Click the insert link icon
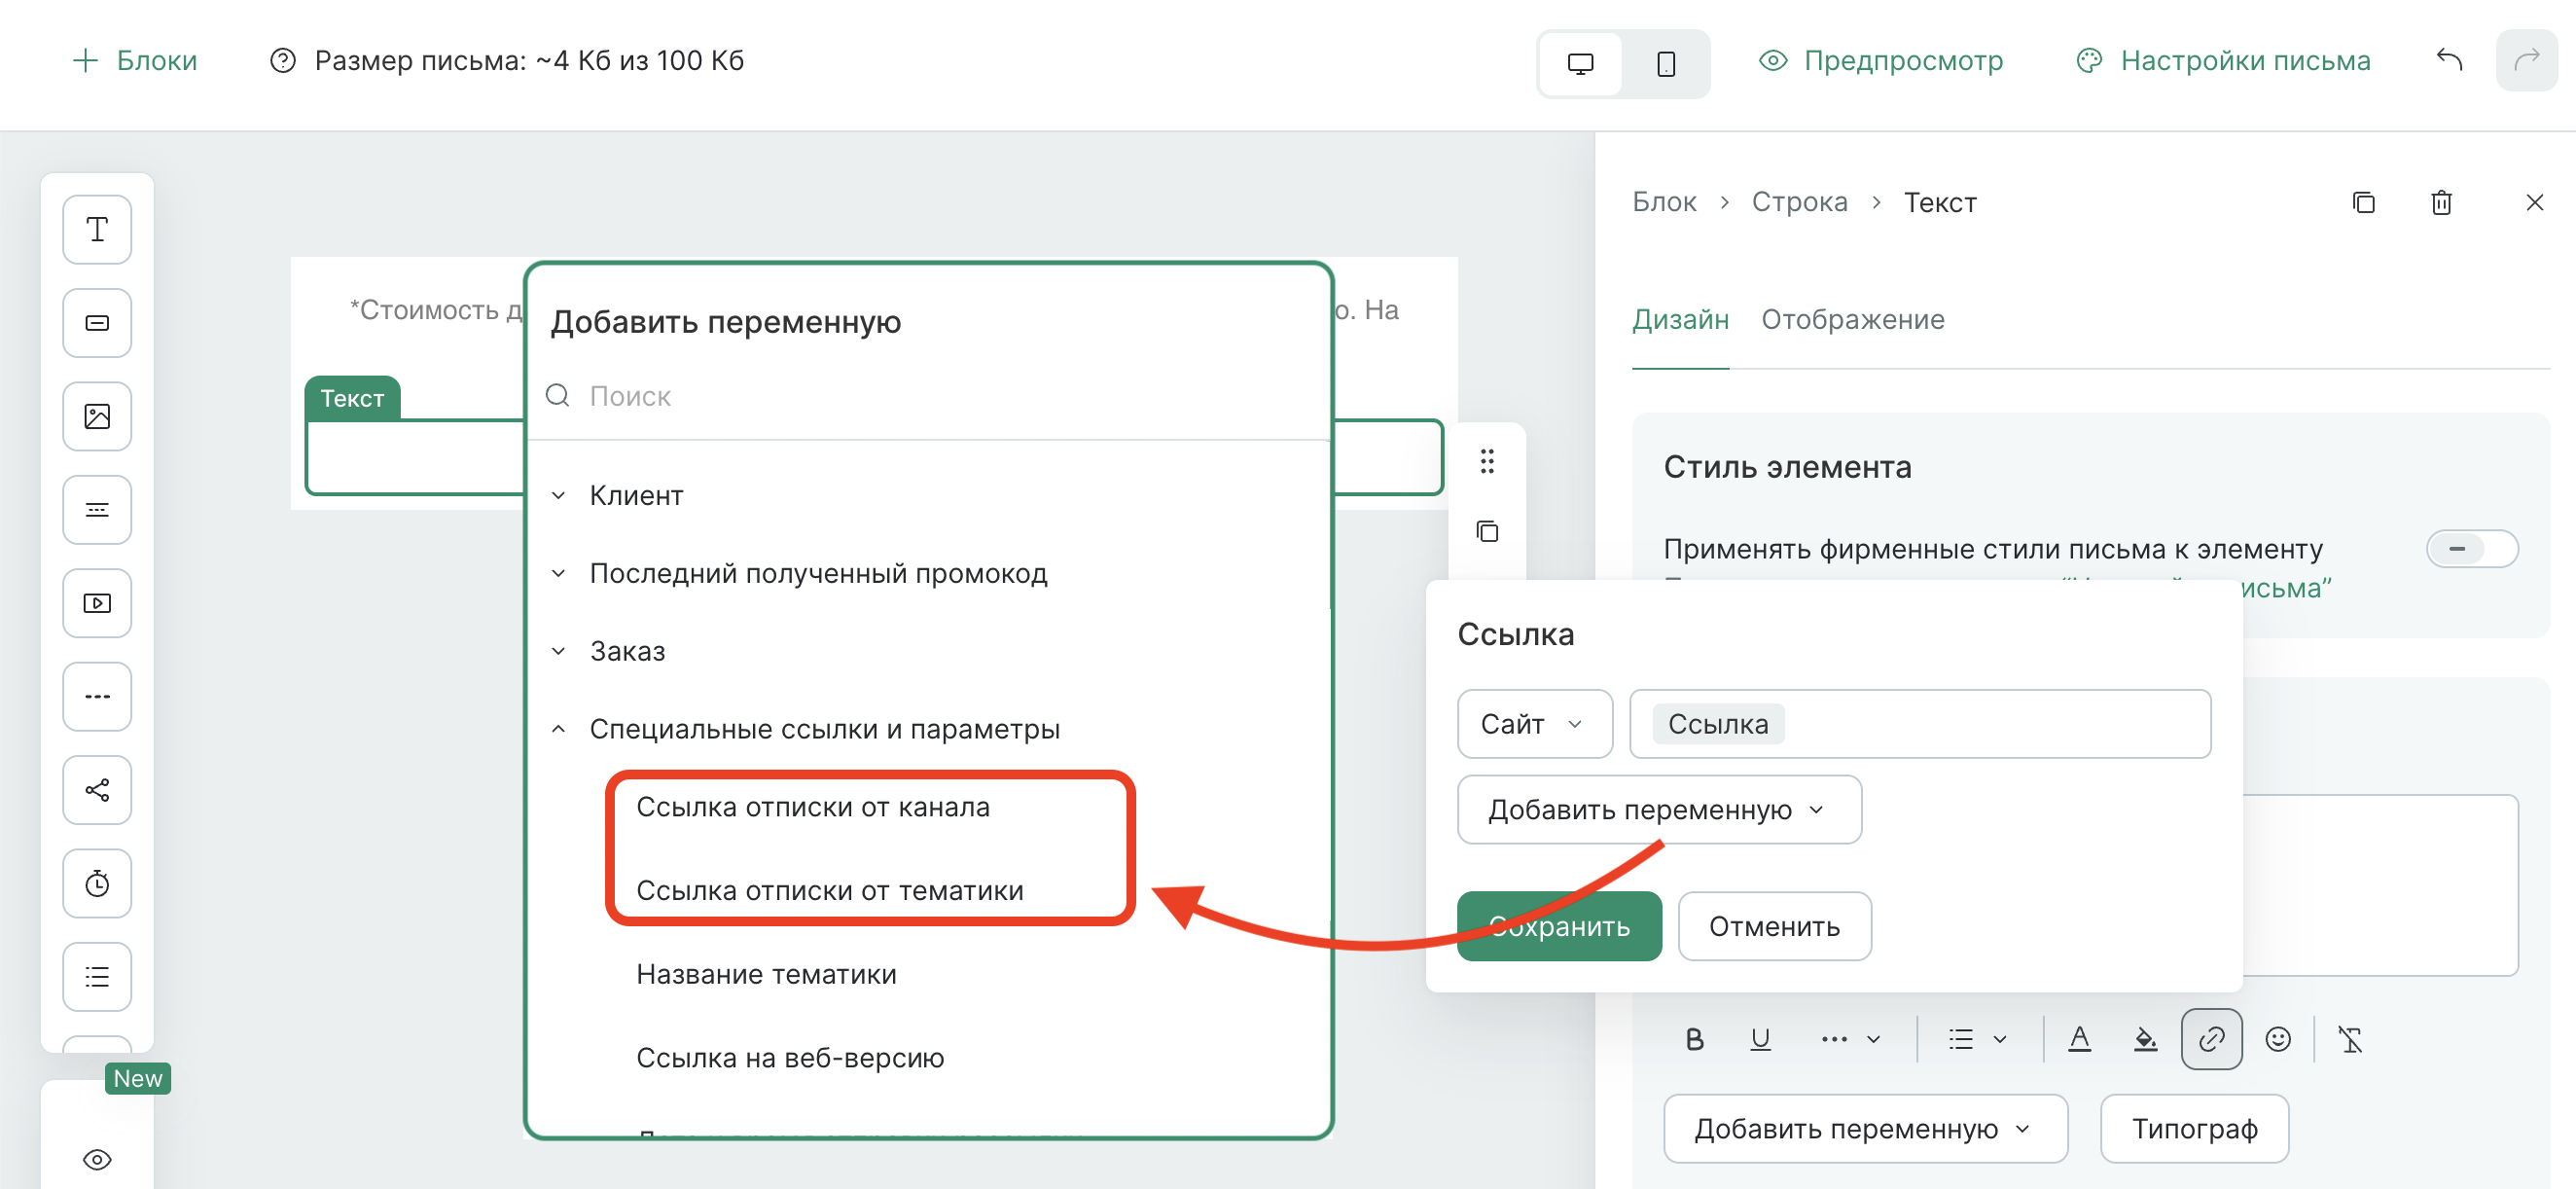2576x1189 pixels. point(2211,1040)
